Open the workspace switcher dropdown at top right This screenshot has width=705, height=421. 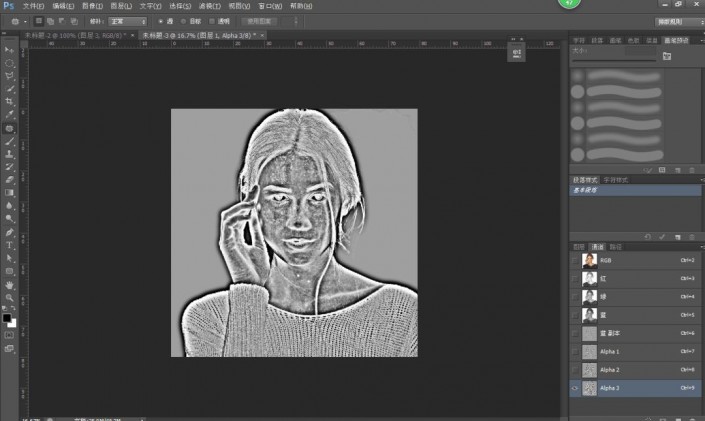[x=677, y=20]
